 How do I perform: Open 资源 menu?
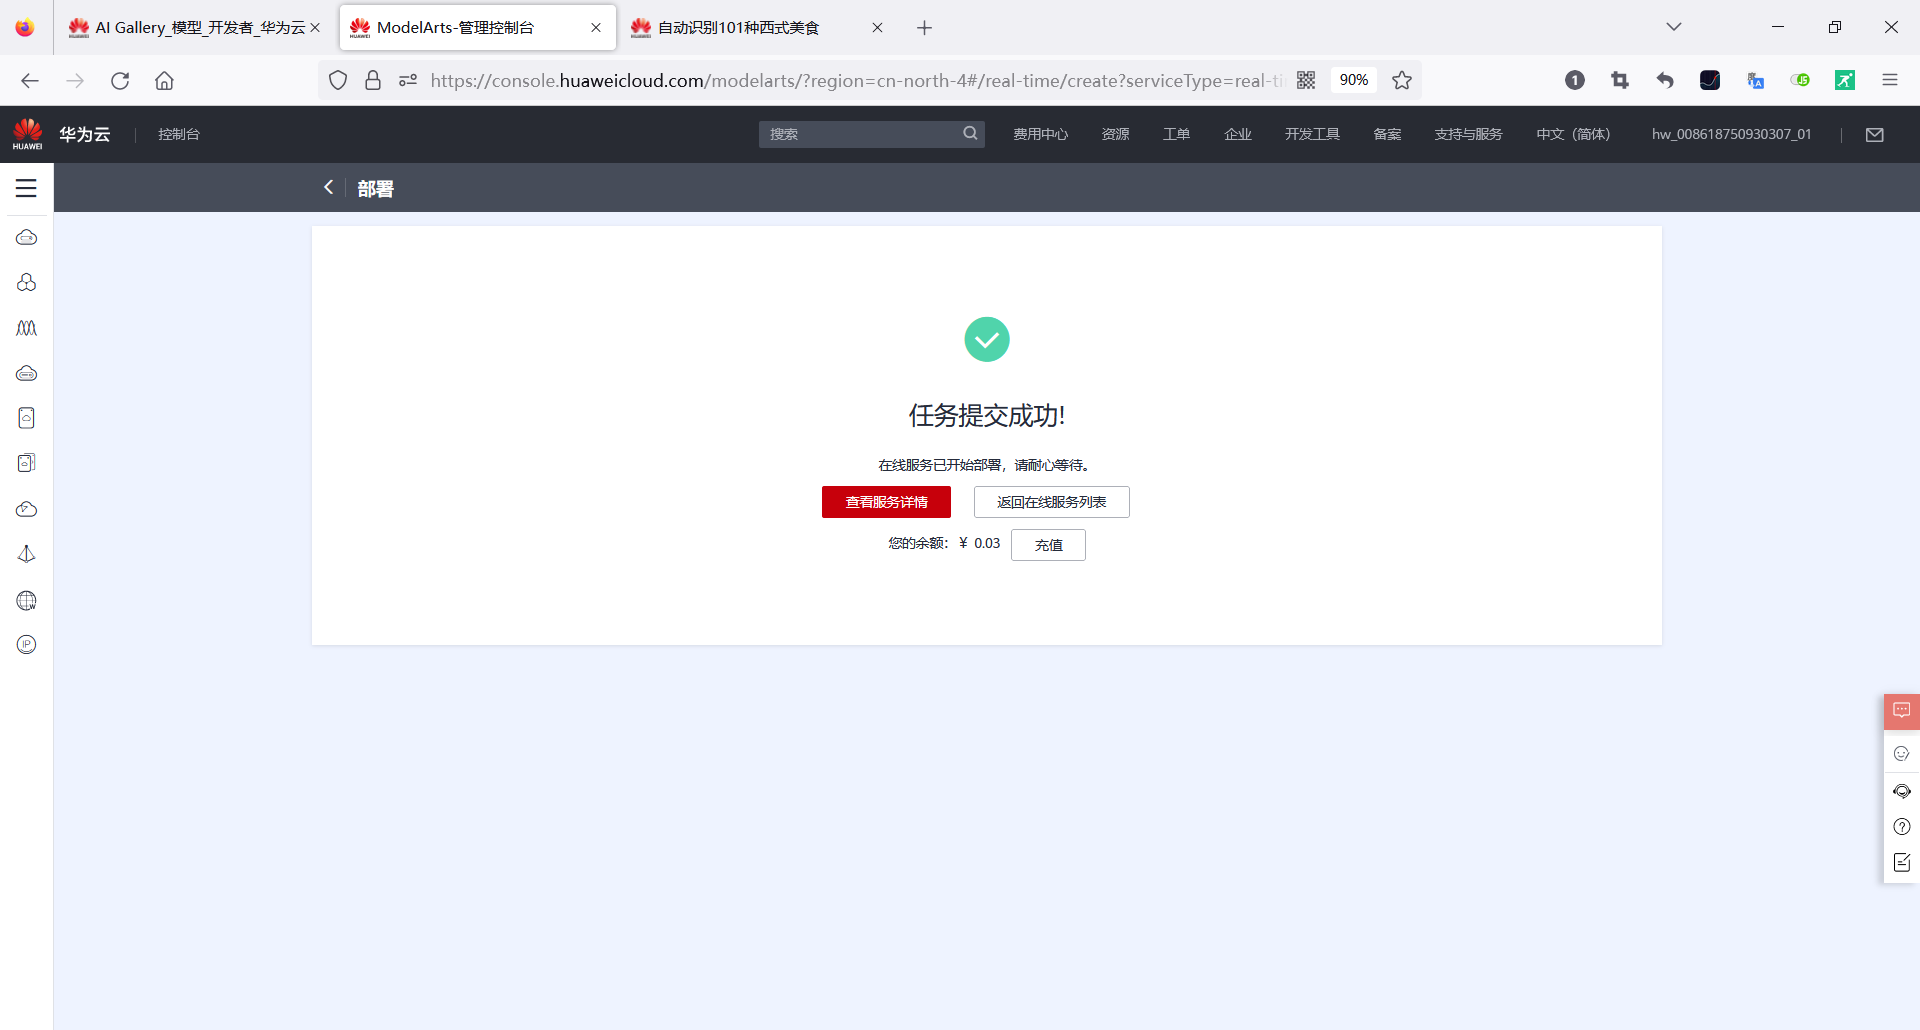(x=1115, y=134)
